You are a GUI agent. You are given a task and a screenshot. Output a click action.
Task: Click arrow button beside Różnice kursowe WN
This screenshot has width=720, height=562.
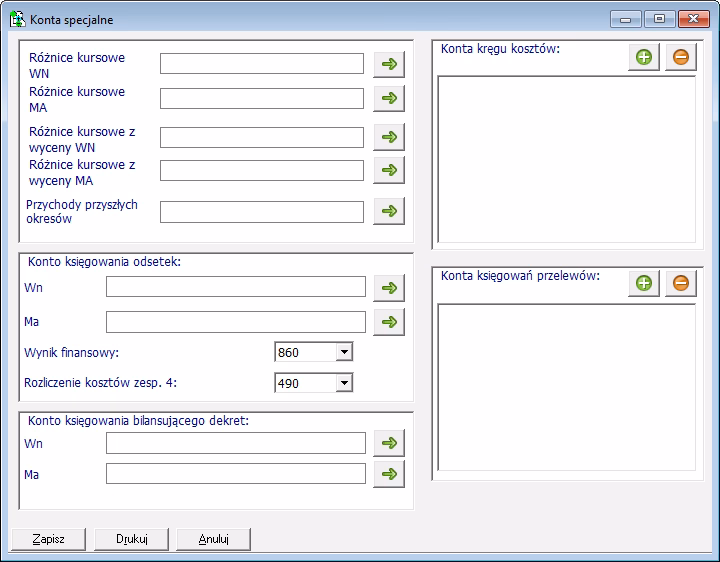[389, 65]
